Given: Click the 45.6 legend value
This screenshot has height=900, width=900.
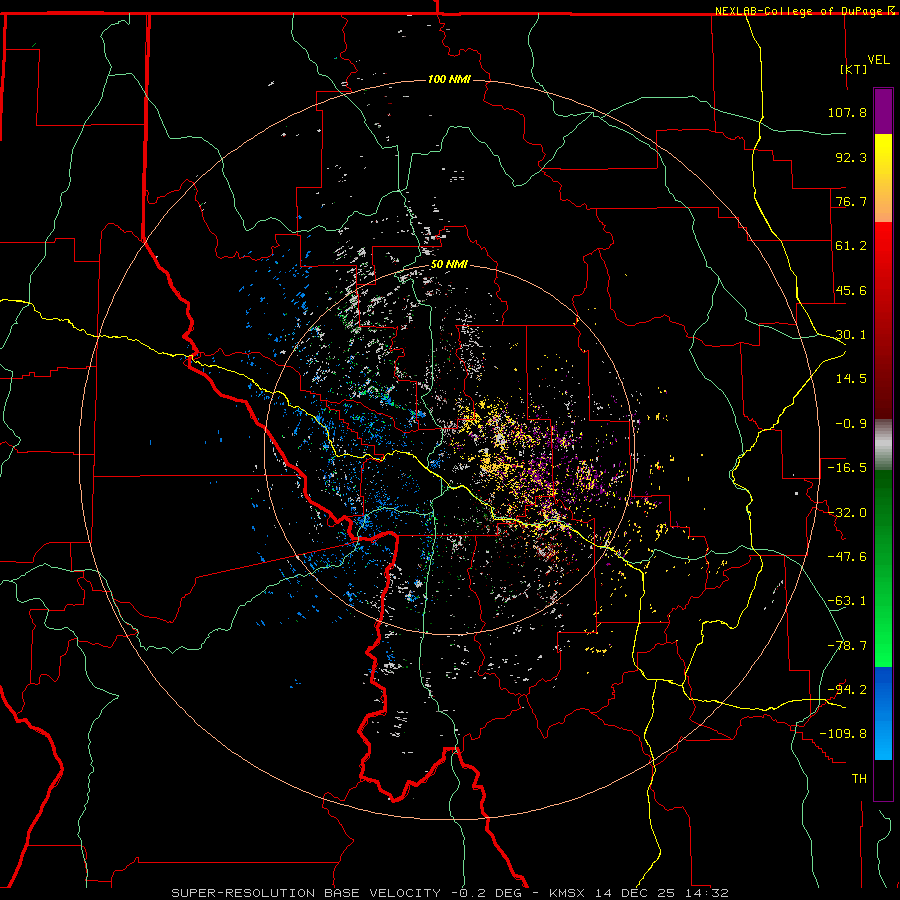Looking at the screenshot, I should coord(851,290).
